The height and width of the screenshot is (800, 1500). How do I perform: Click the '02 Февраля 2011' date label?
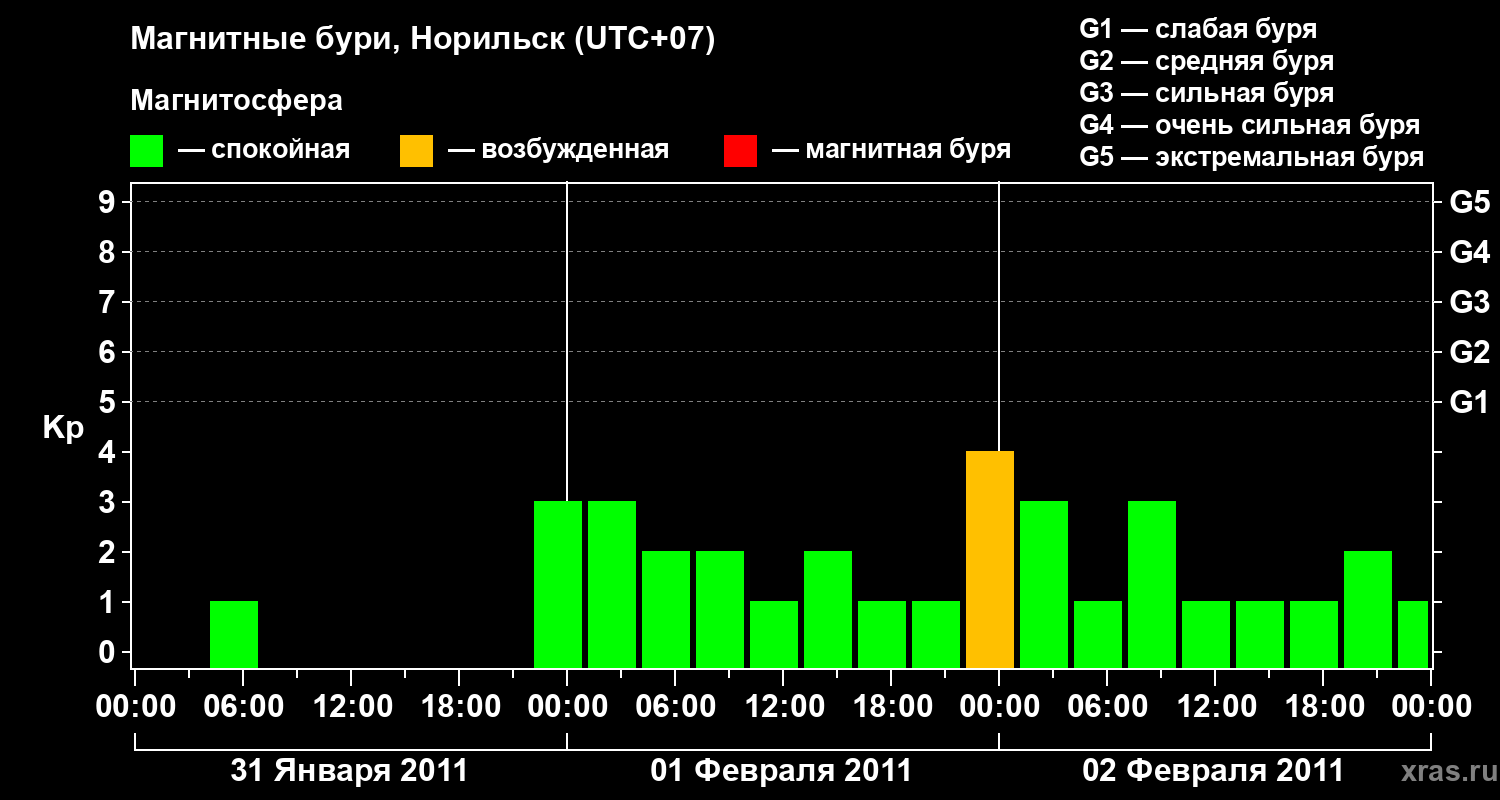[1213, 771]
